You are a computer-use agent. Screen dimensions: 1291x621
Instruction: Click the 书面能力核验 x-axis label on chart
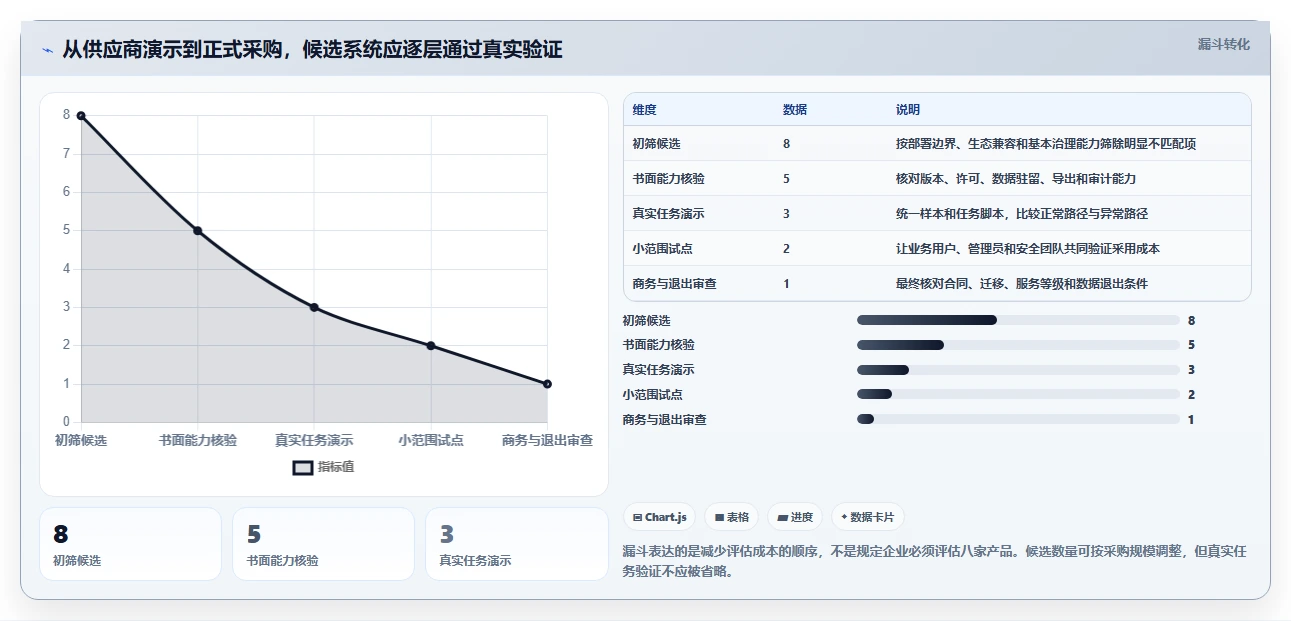(x=198, y=440)
